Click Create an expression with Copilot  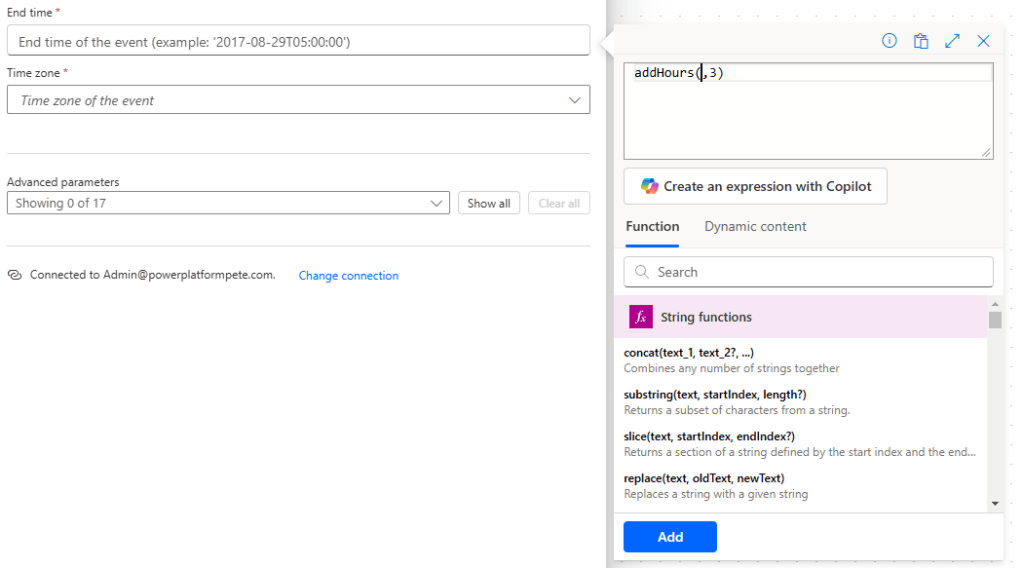pos(755,186)
